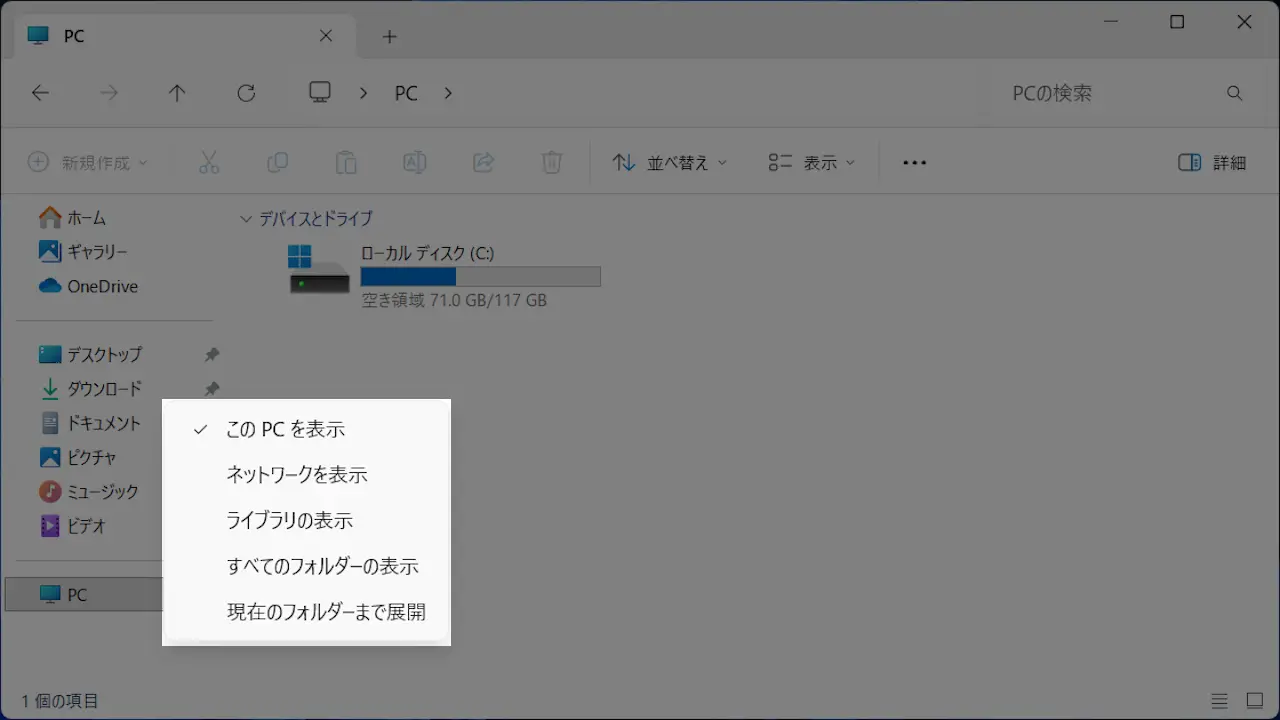This screenshot has width=1280, height=720.
Task: Click the Refresh icon
Action: click(x=246, y=93)
